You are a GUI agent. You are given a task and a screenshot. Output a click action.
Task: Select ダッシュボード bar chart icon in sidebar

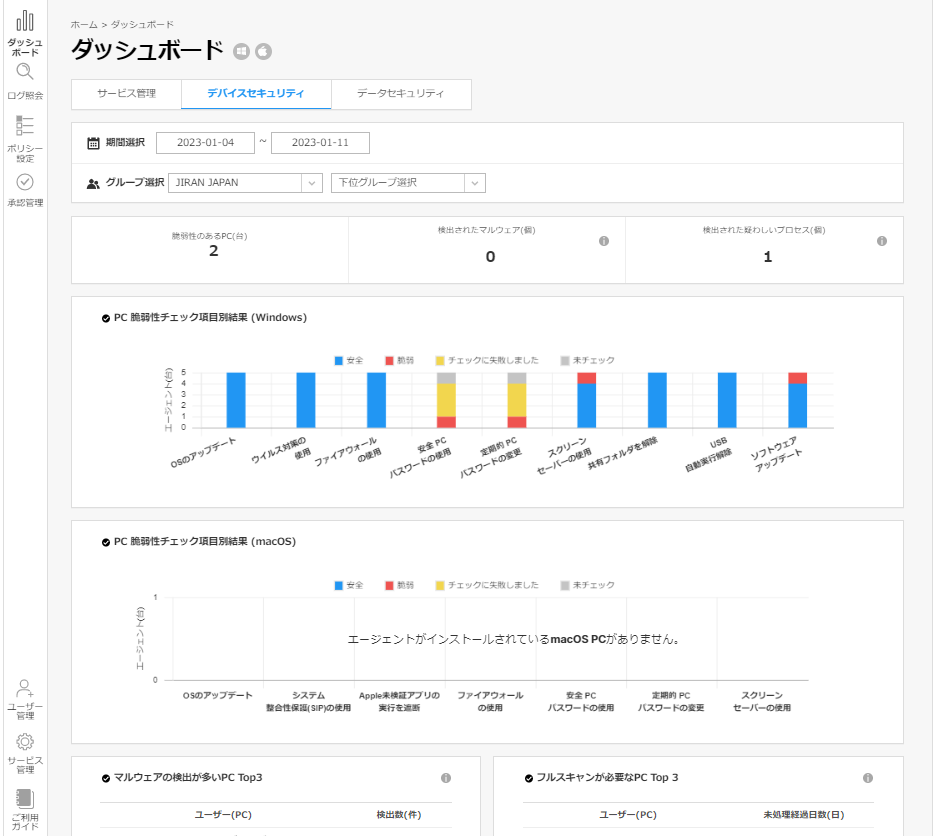click(24, 20)
